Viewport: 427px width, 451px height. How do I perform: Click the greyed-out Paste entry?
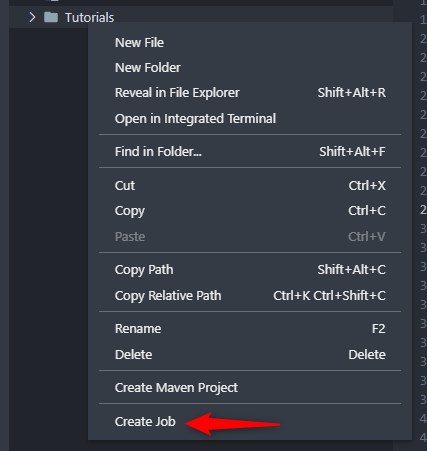pyautogui.click(x=250, y=237)
